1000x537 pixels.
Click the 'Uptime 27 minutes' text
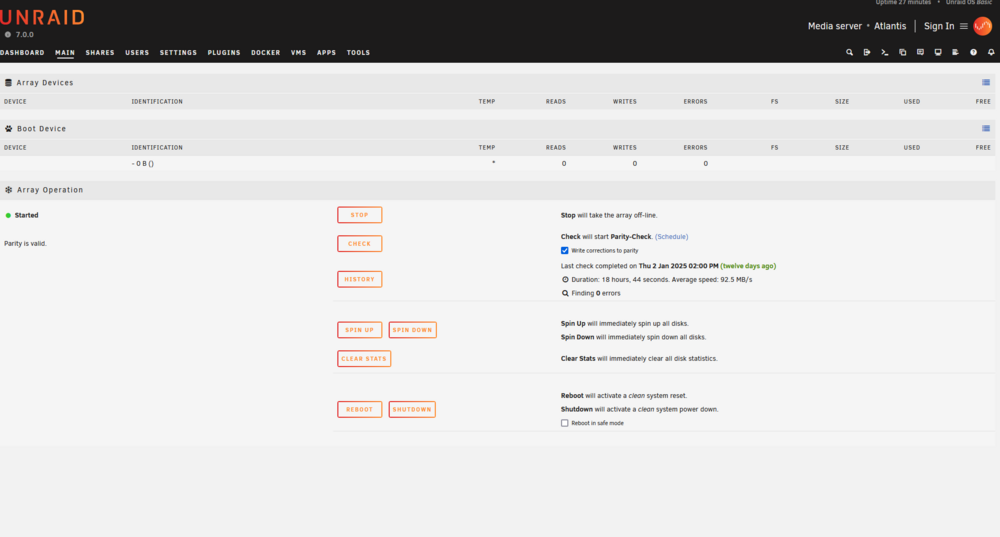click(x=903, y=3)
